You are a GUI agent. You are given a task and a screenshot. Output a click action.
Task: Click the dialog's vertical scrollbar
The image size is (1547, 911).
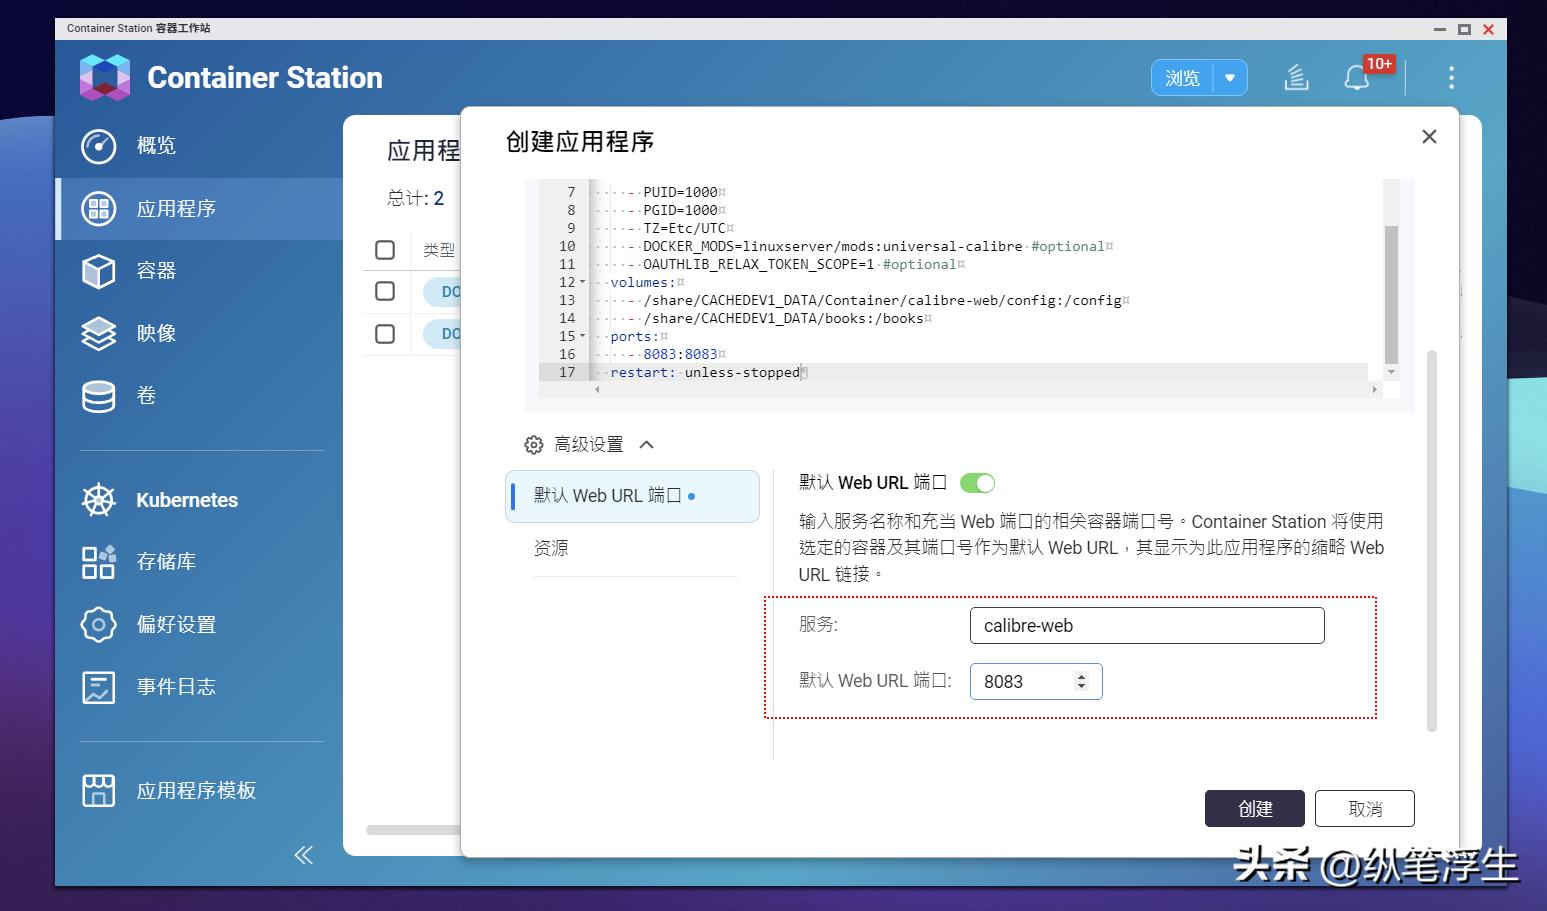(x=1432, y=540)
